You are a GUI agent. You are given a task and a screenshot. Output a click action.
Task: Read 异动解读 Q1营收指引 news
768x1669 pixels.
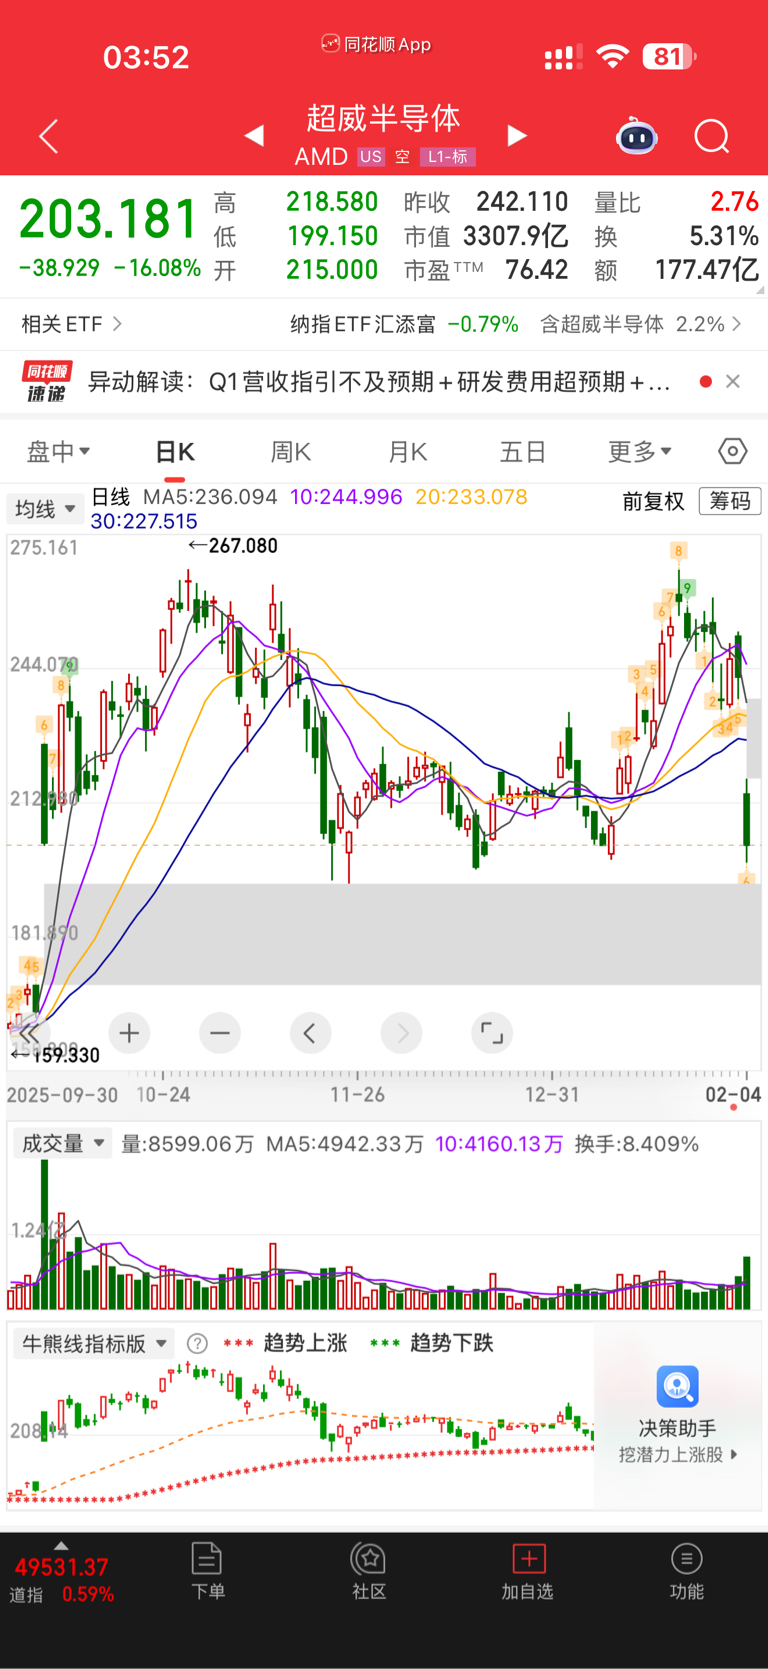379,382
